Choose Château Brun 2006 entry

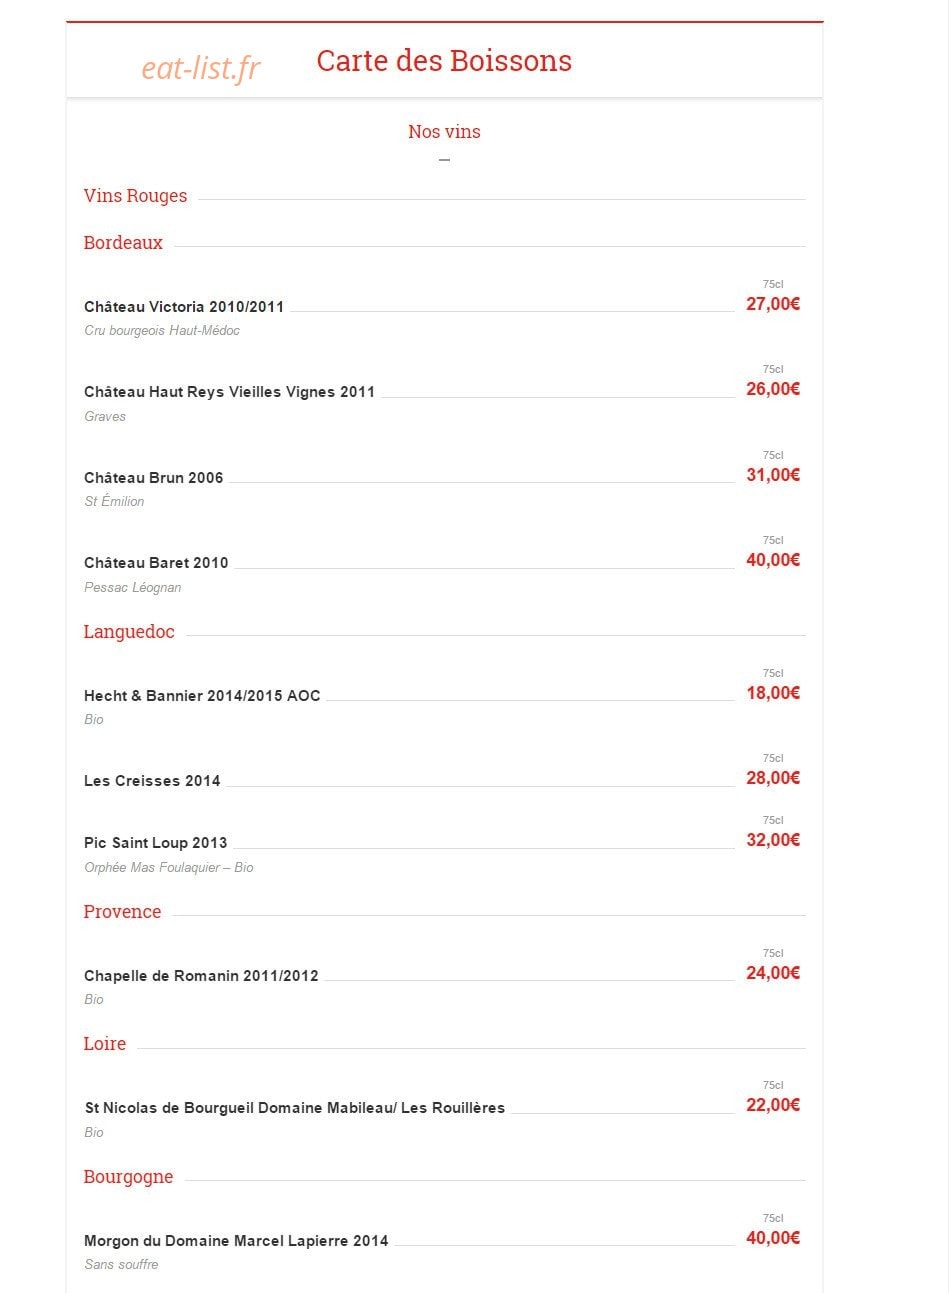[x=154, y=478]
